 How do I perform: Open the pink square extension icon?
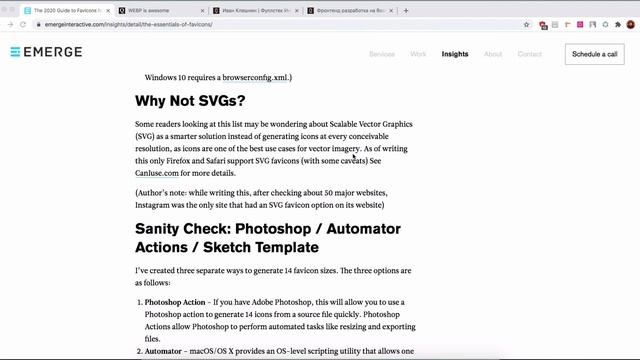pyautogui.click(x=580, y=24)
